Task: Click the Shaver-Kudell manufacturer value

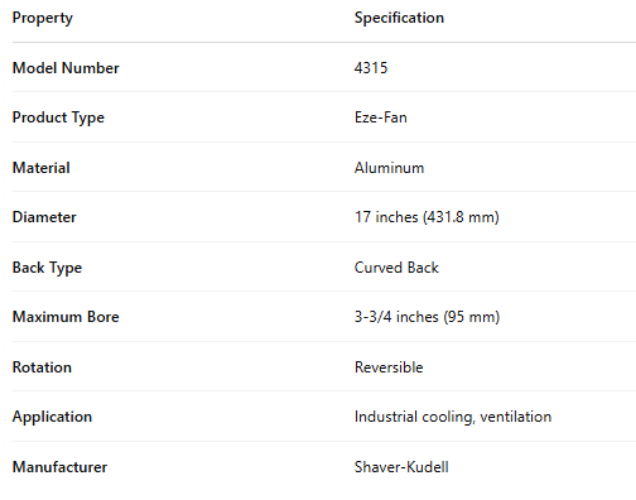Action: (x=402, y=466)
